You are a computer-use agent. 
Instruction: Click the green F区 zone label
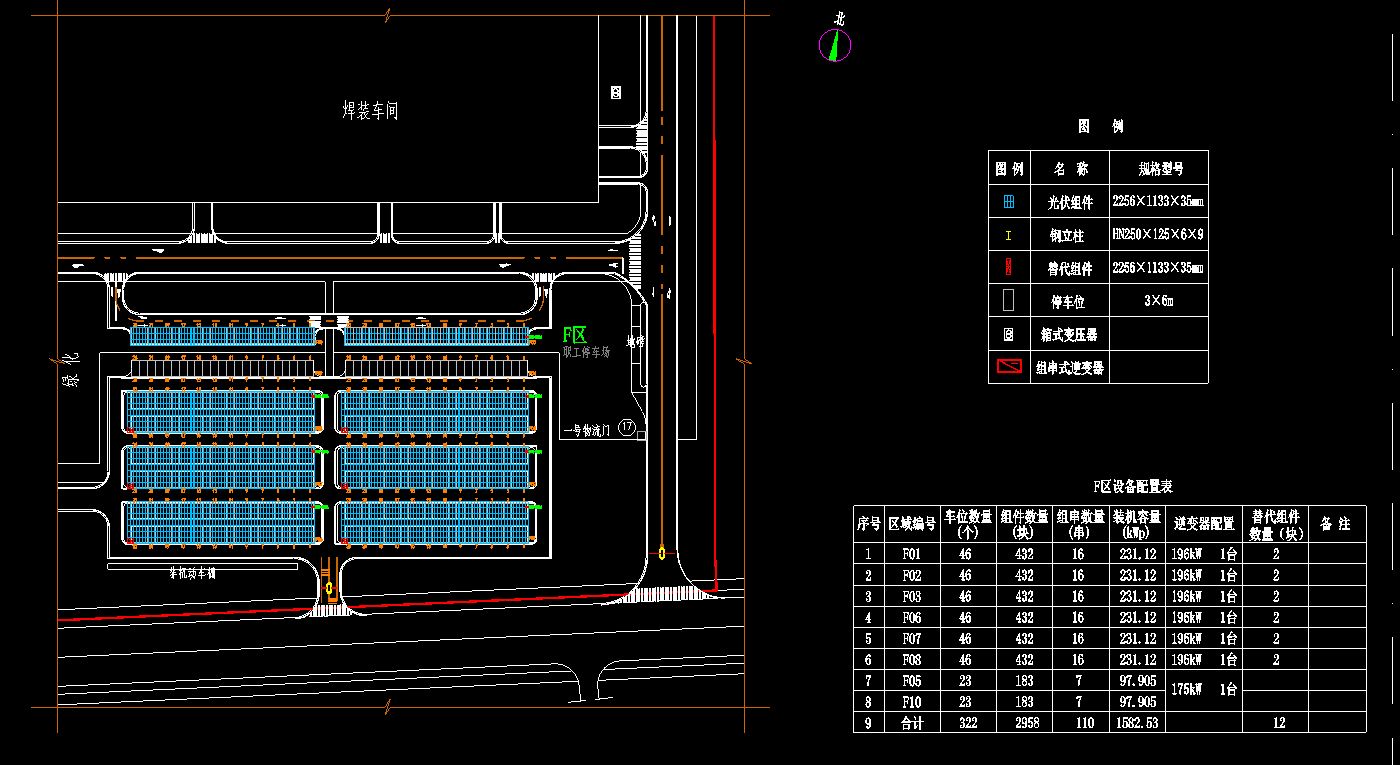pos(574,335)
